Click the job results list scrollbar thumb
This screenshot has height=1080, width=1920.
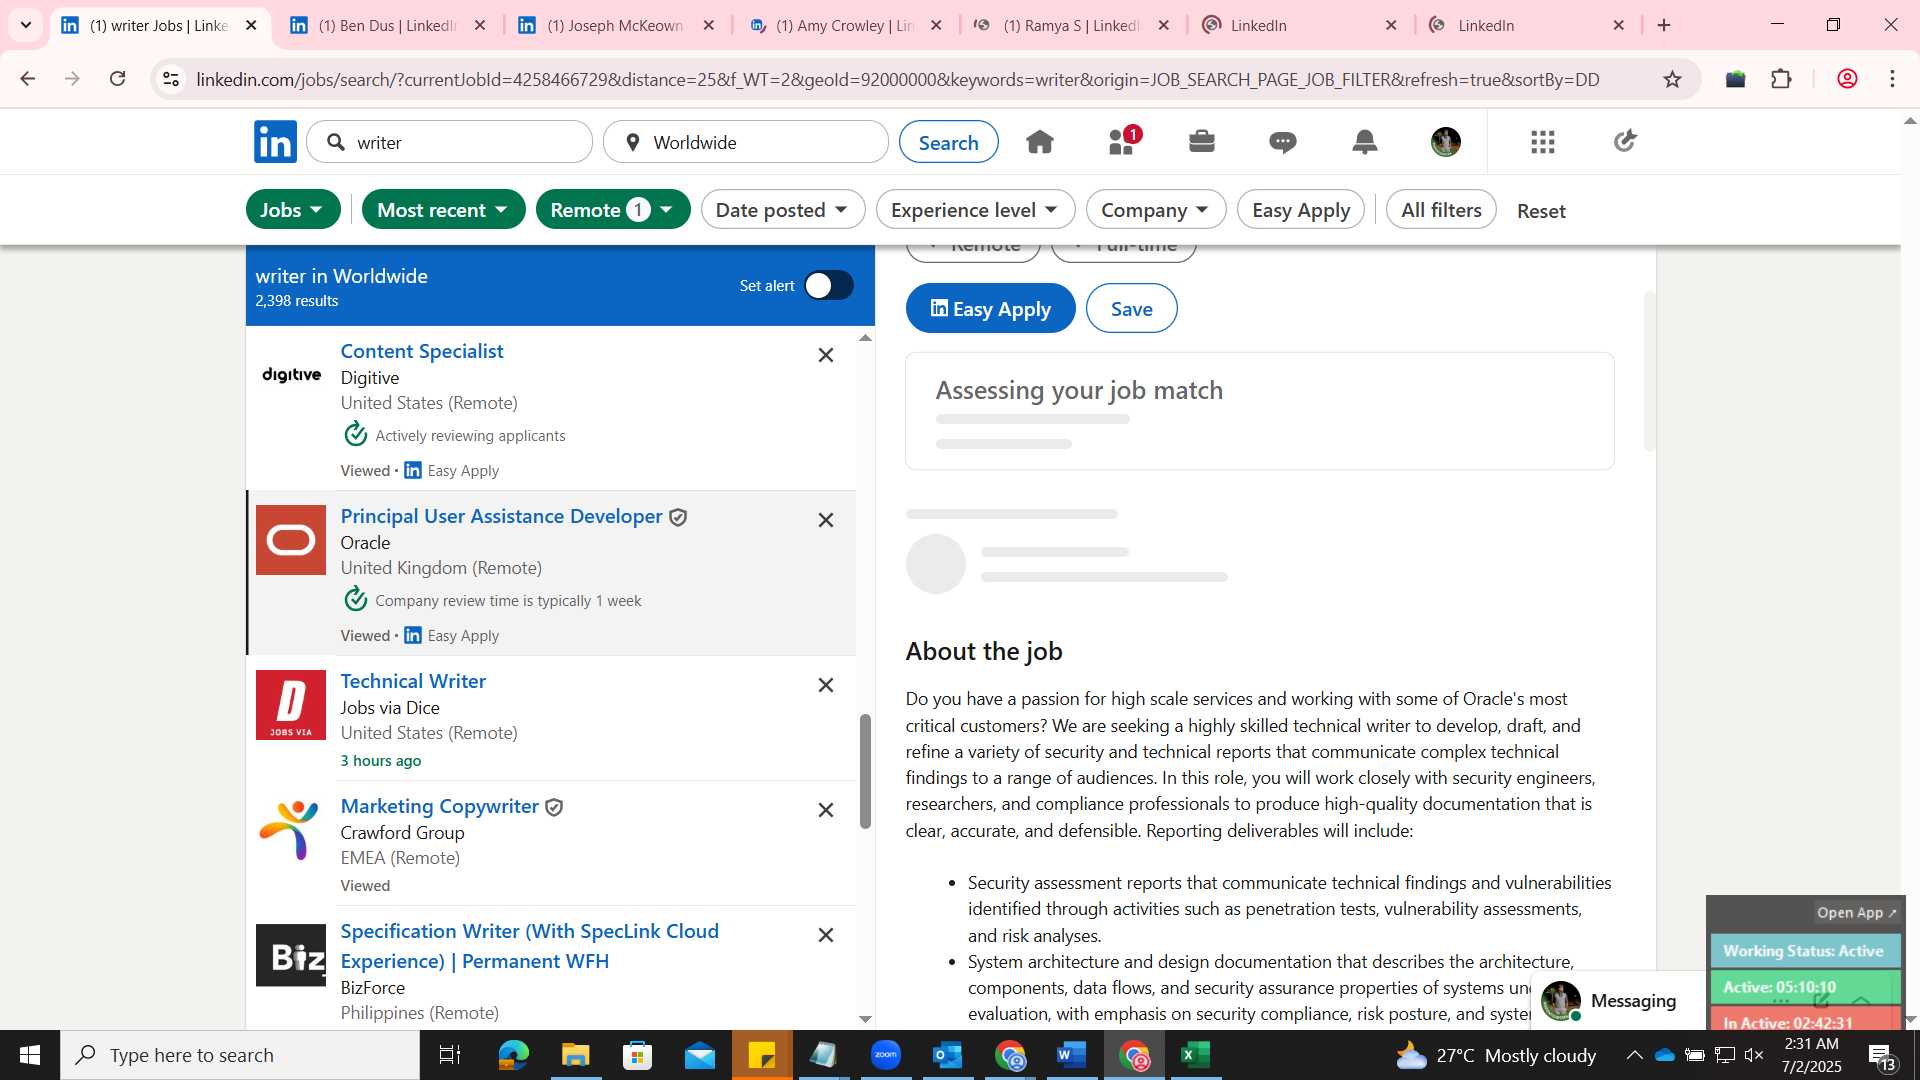(865, 771)
